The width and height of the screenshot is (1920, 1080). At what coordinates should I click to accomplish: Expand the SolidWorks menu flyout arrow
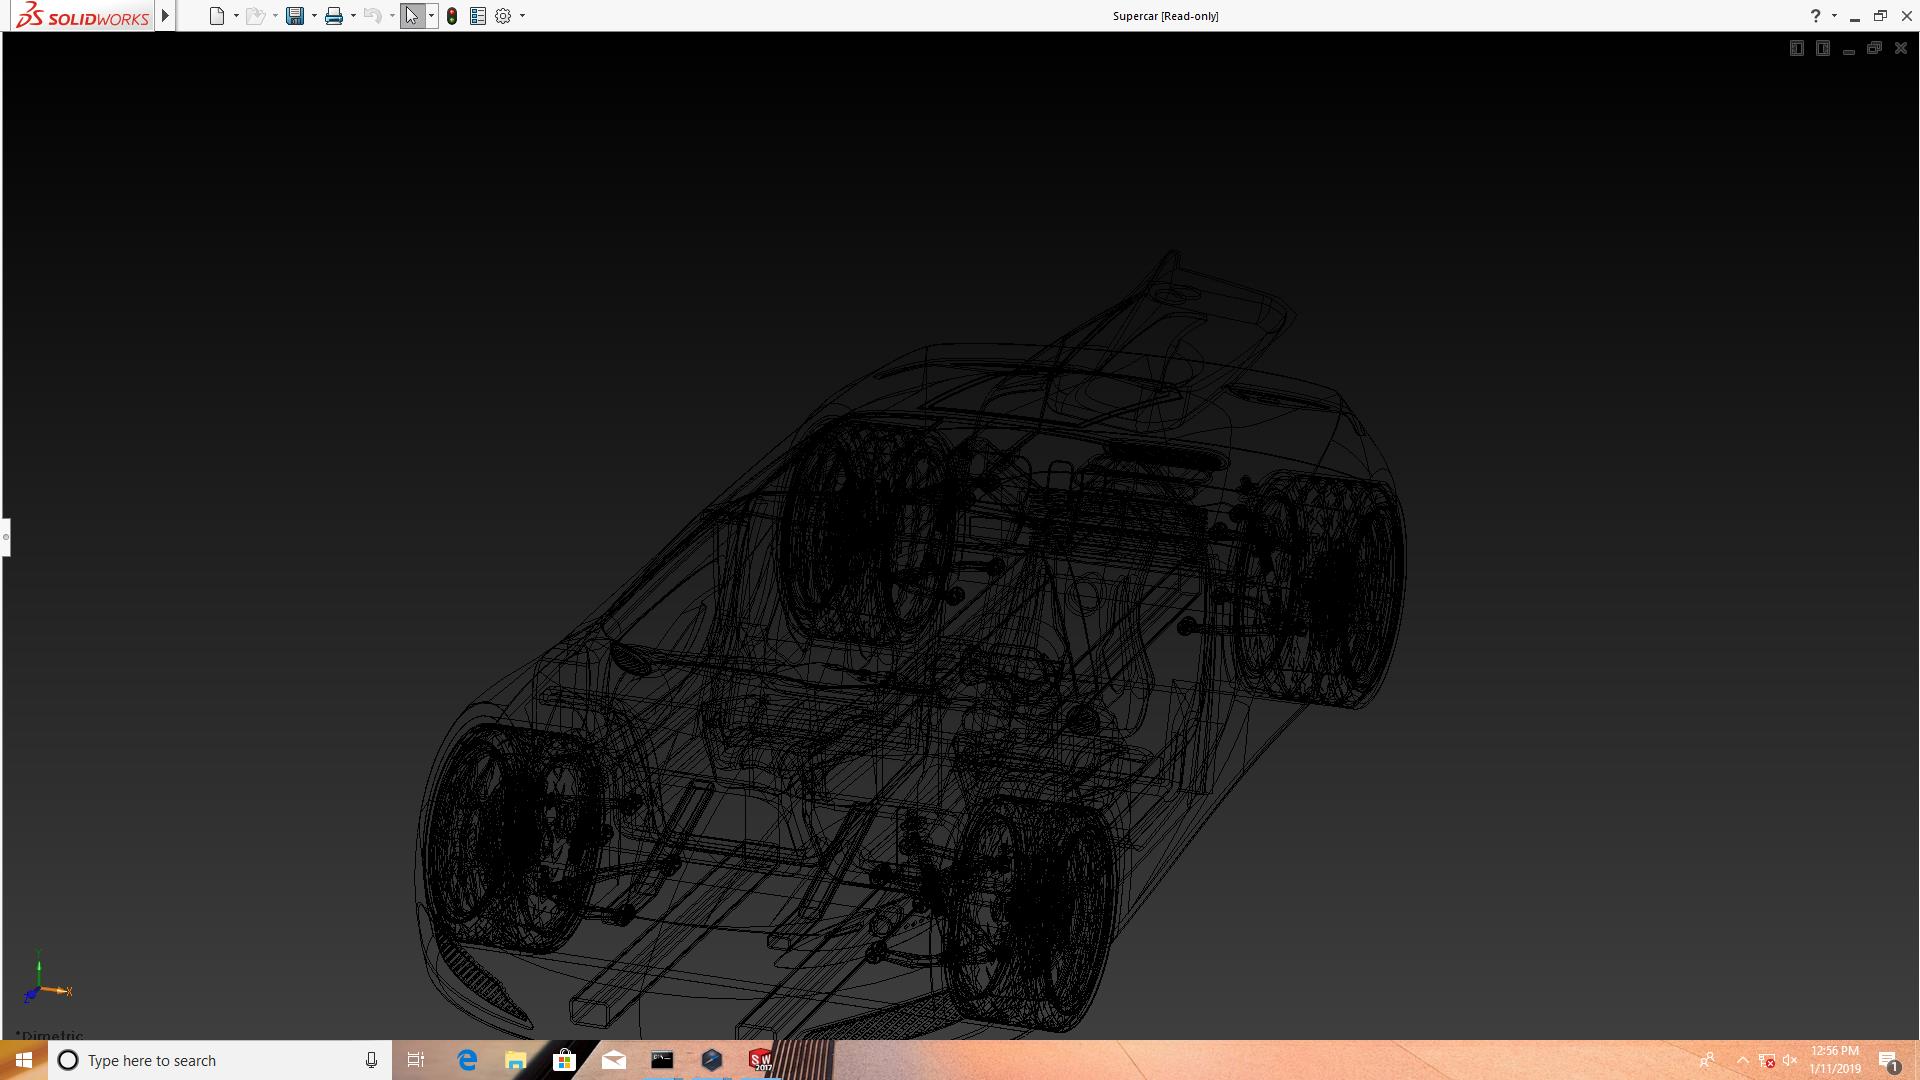click(165, 16)
